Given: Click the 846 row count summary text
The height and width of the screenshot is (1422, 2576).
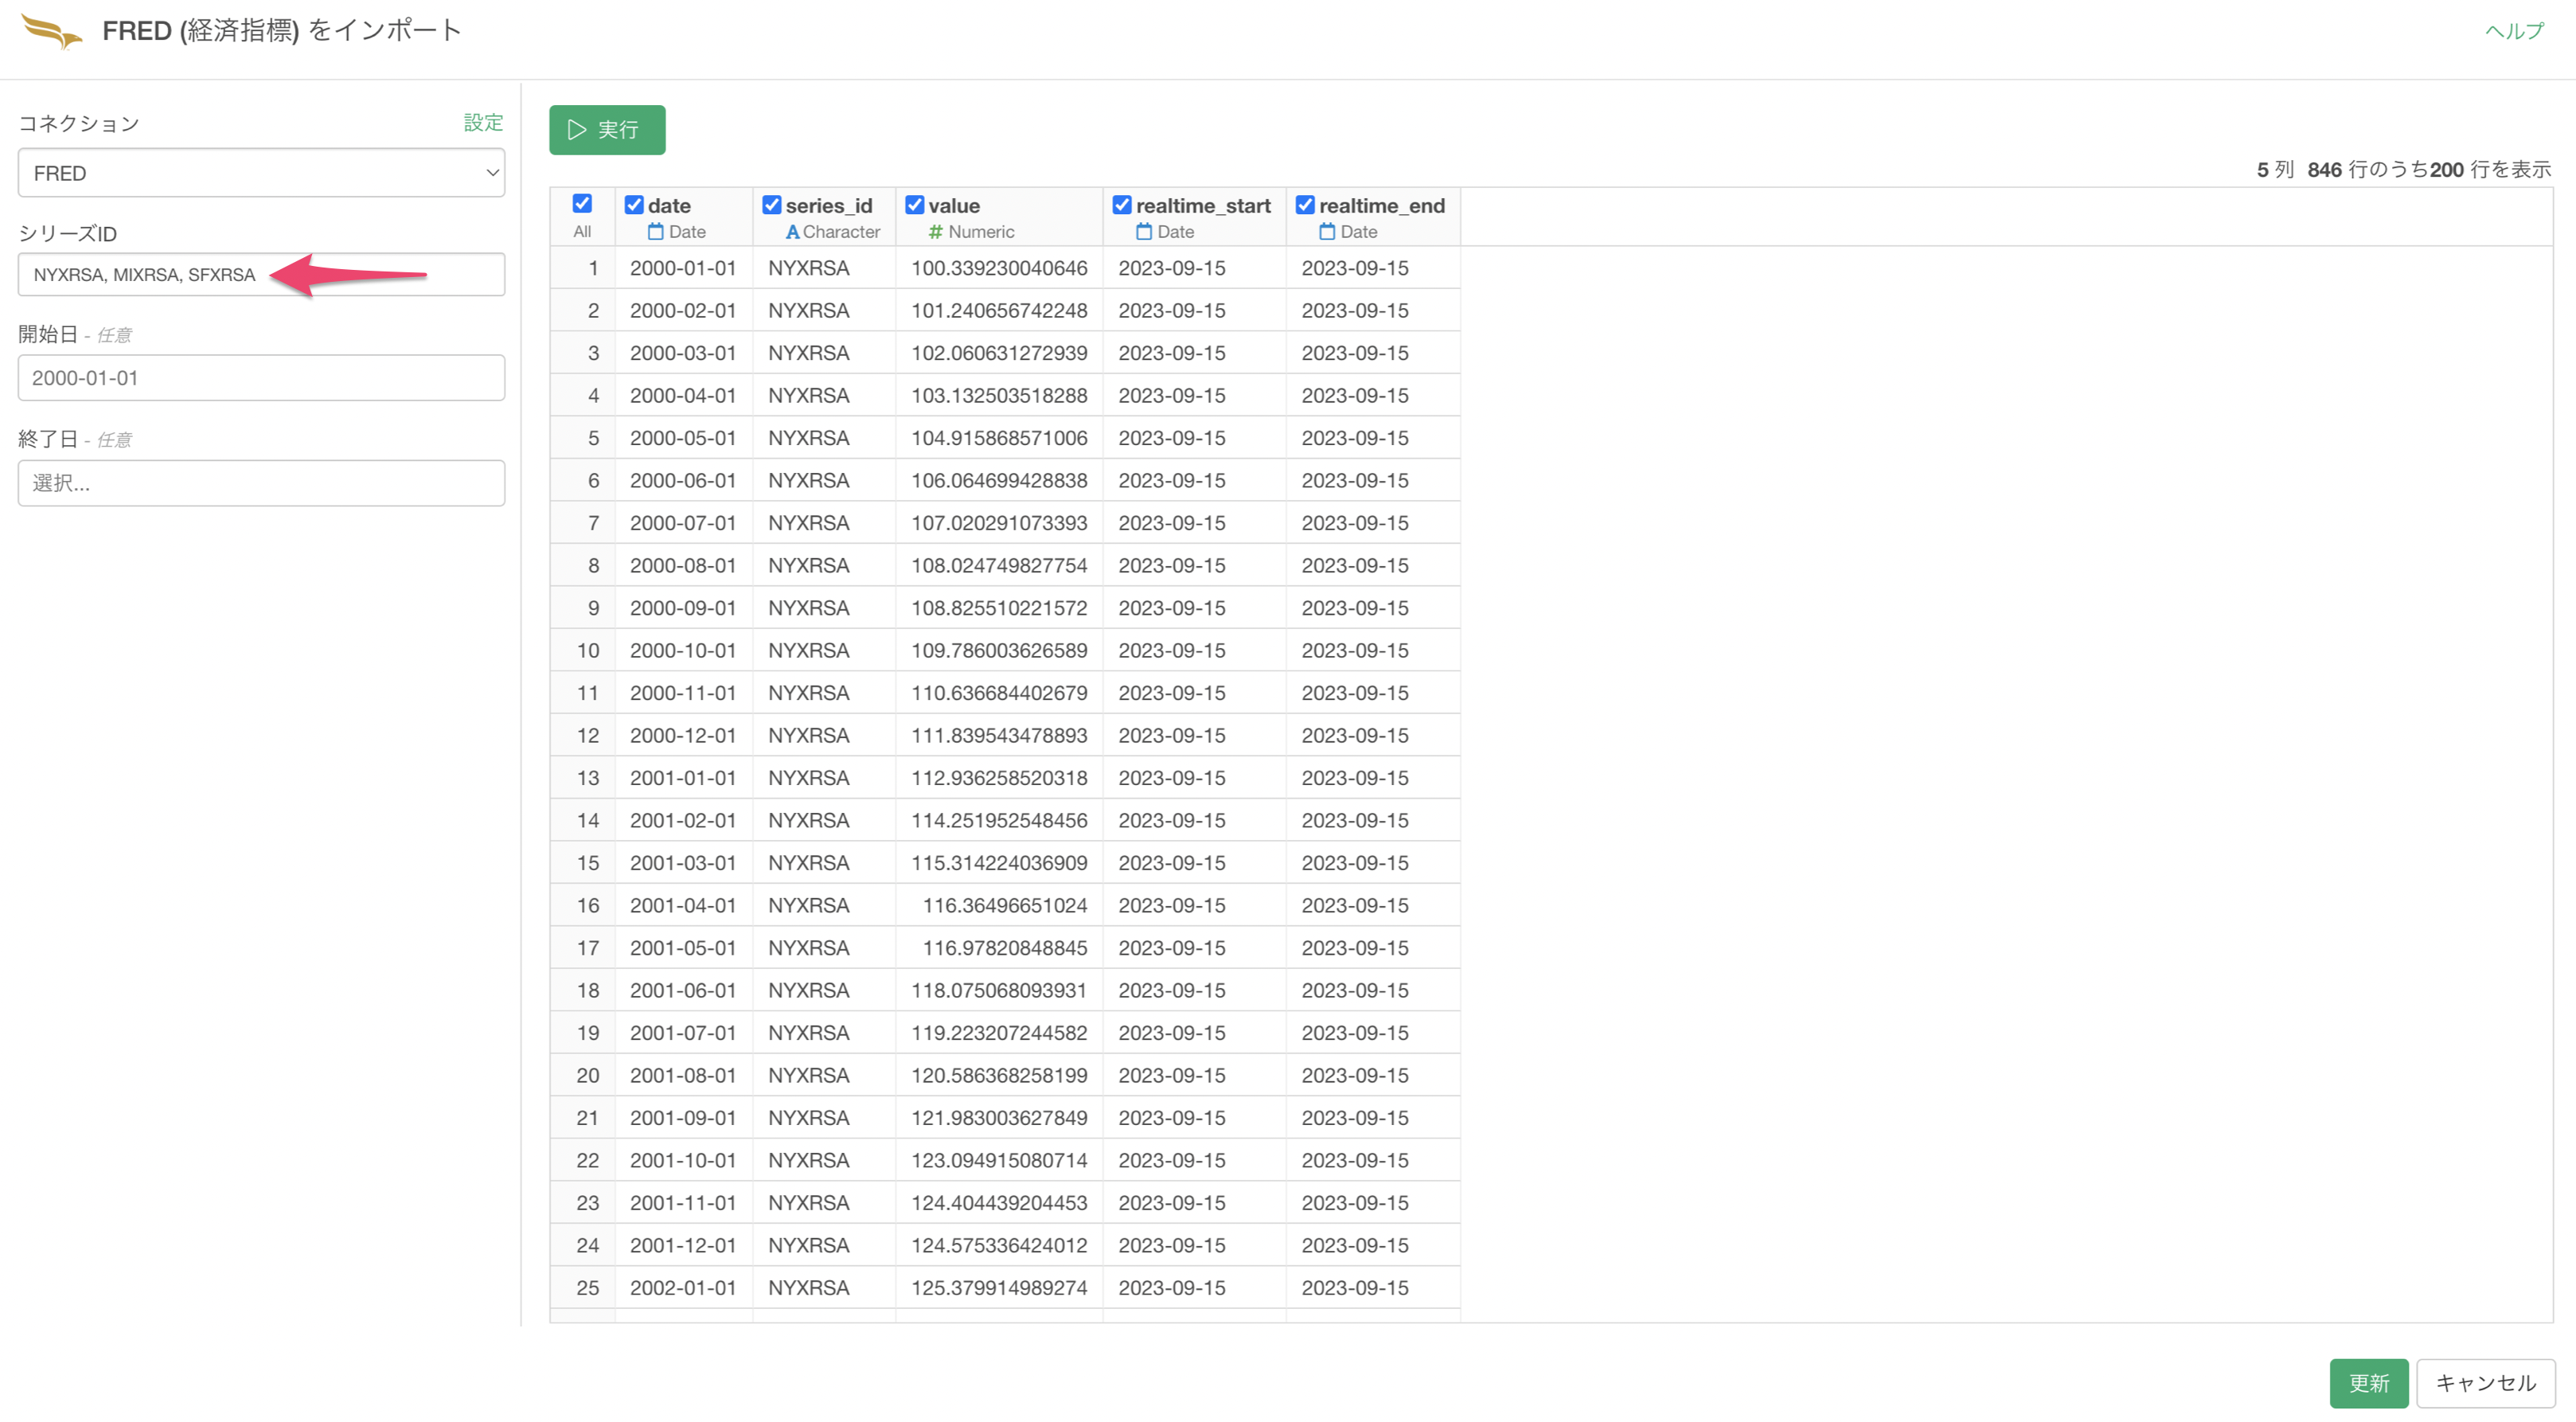Looking at the screenshot, I should tap(2428, 170).
